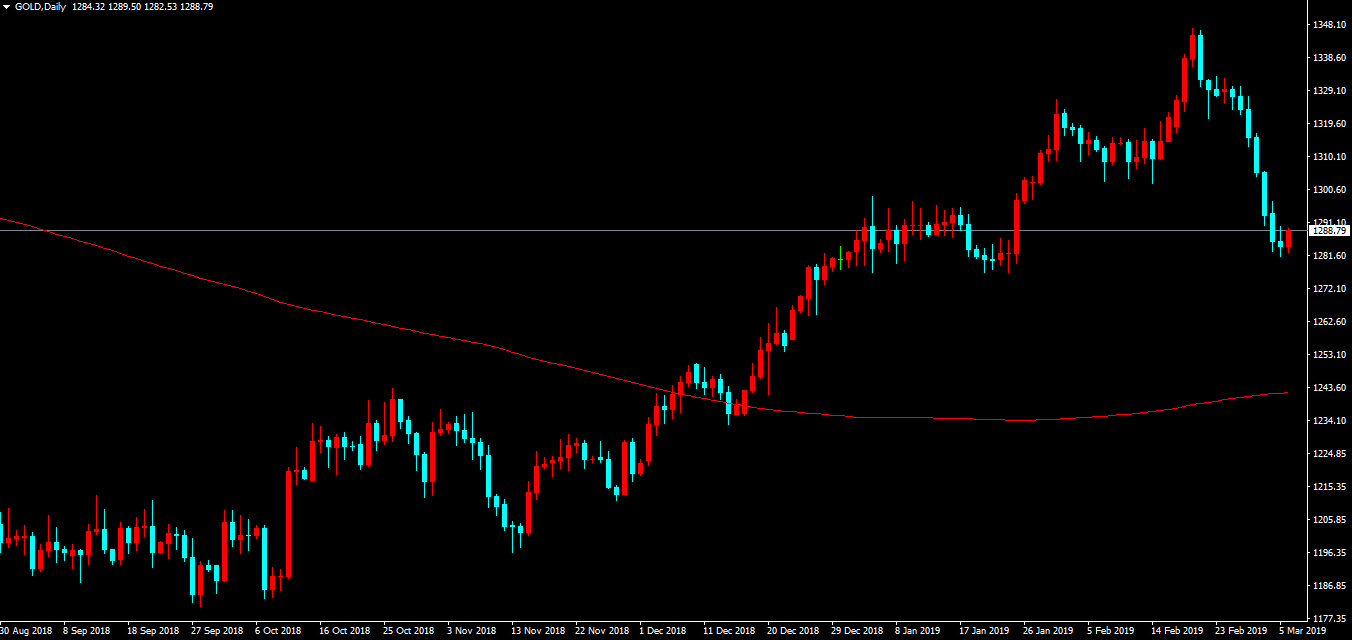Click the 1300.60 price axis label
Viewport: 1352px width, 640px height.
1327,189
